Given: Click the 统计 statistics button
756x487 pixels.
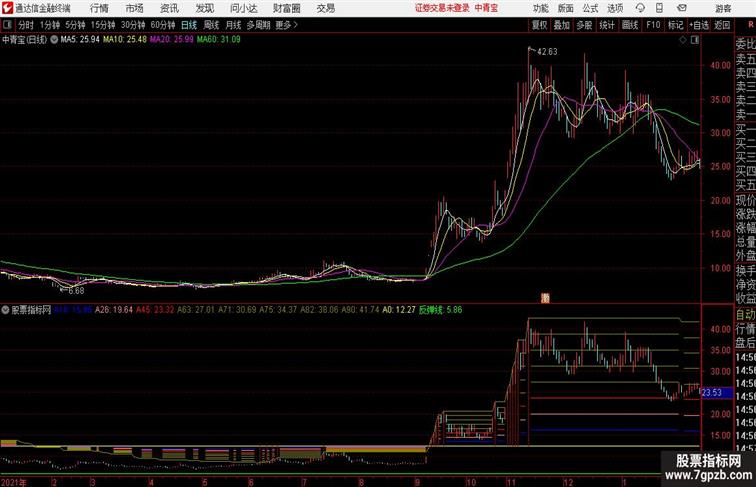Looking at the screenshot, I should [x=607, y=25].
